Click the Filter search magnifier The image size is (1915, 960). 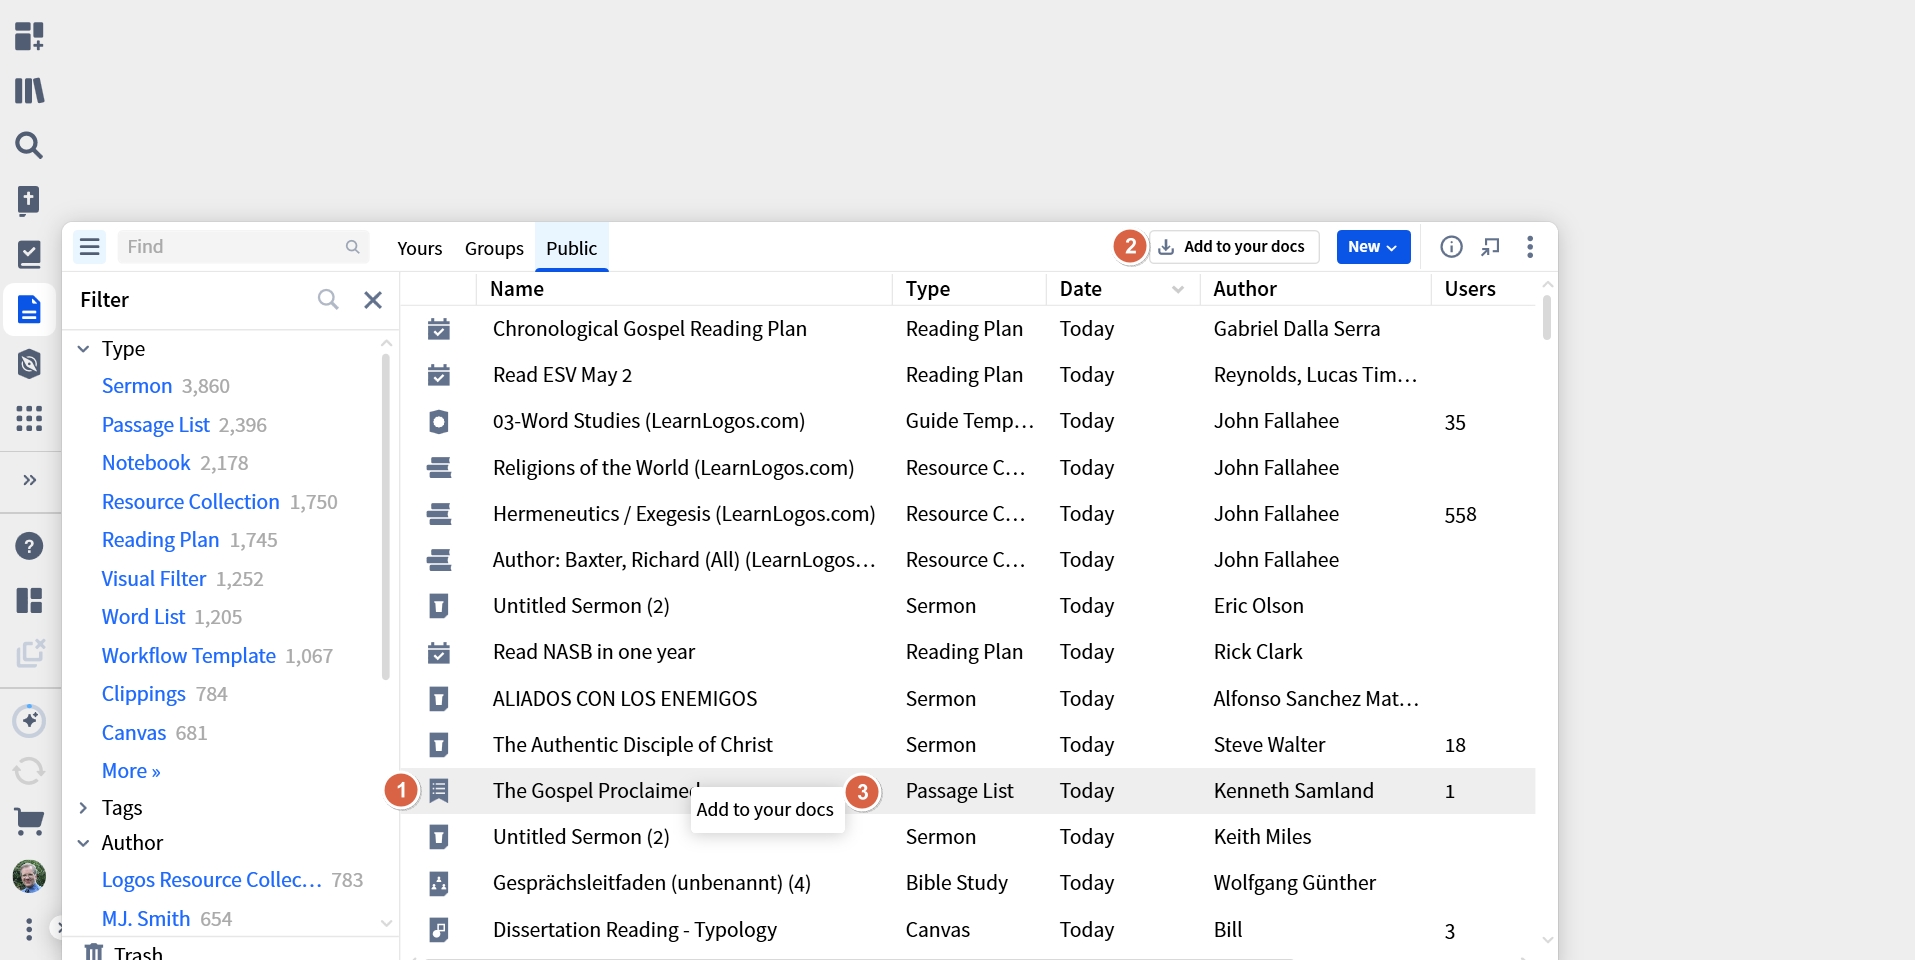tap(328, 300)
